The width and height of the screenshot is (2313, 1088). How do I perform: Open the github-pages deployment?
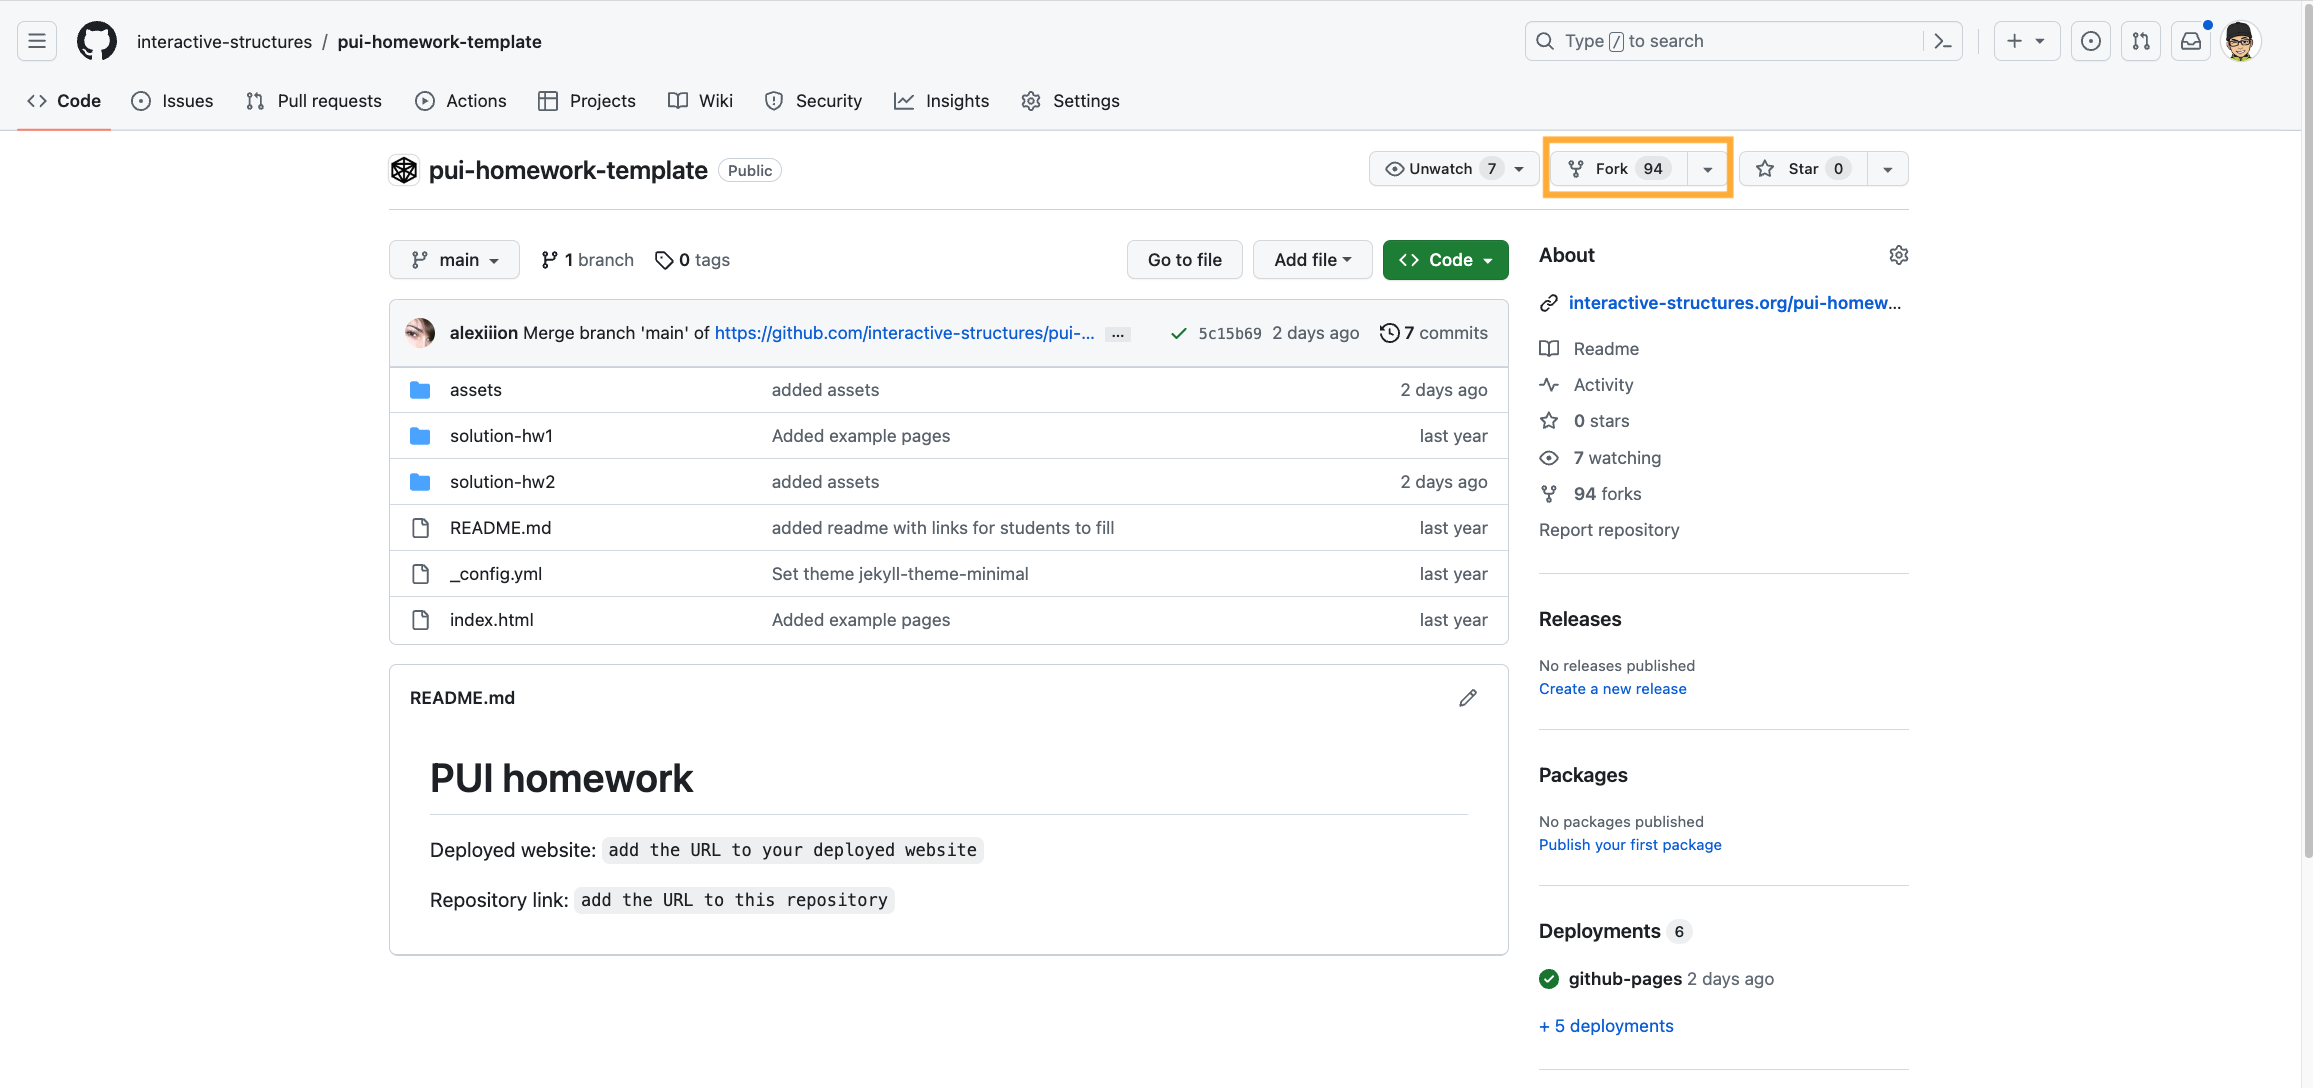1625,979
